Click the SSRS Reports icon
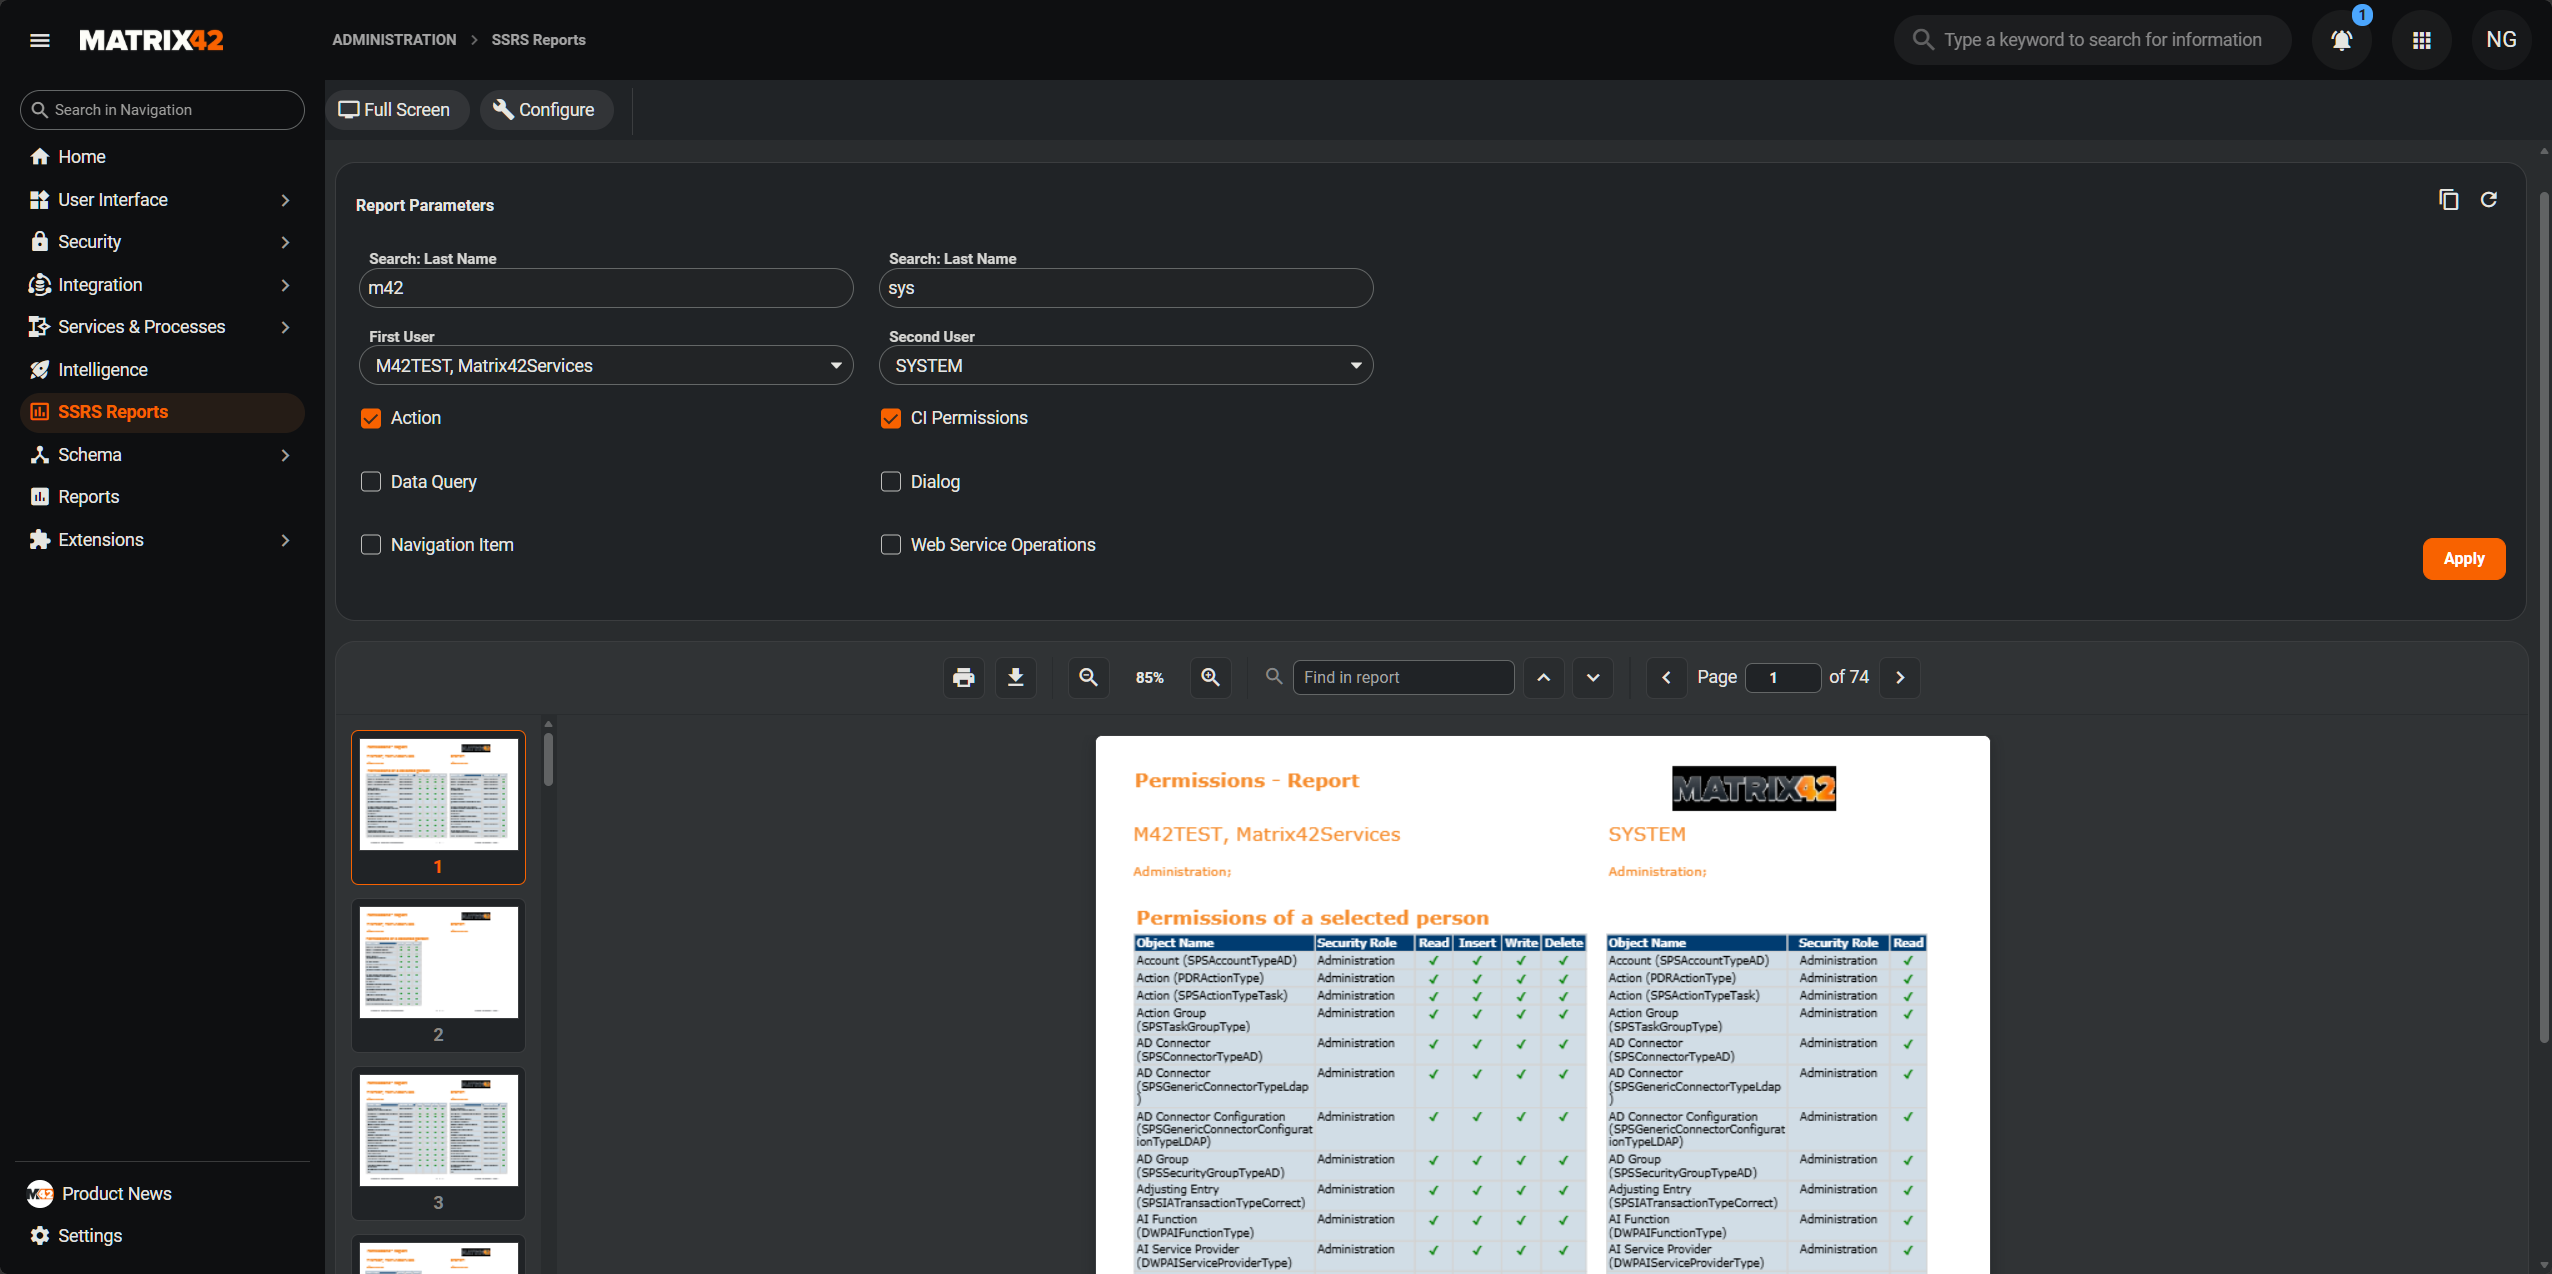2552x1274 pixels. pos(40,412)
